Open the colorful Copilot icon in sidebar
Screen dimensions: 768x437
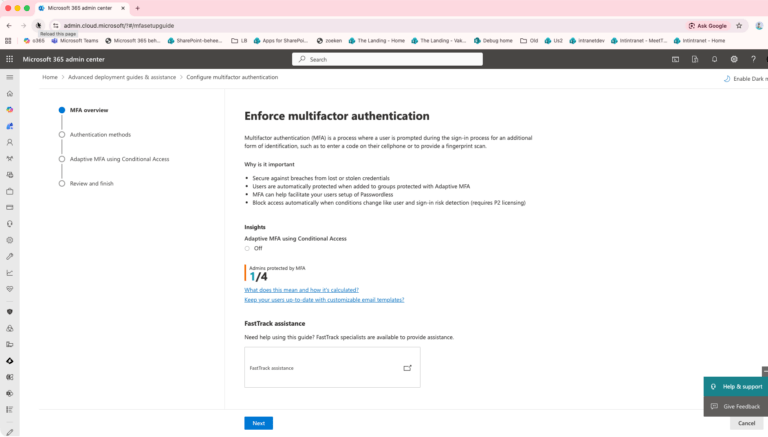(9, 110)
